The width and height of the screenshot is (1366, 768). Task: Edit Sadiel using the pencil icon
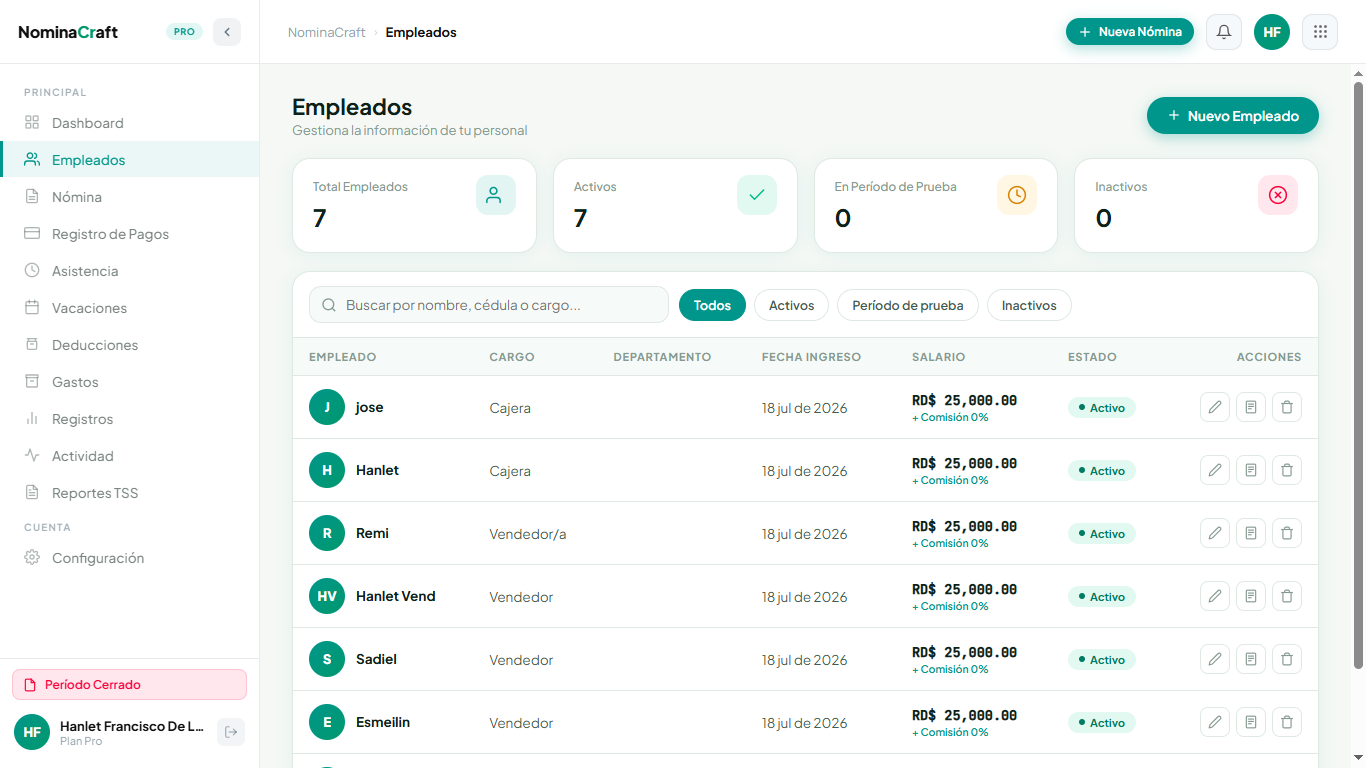pyautogui.click(x=1215, y=659)
